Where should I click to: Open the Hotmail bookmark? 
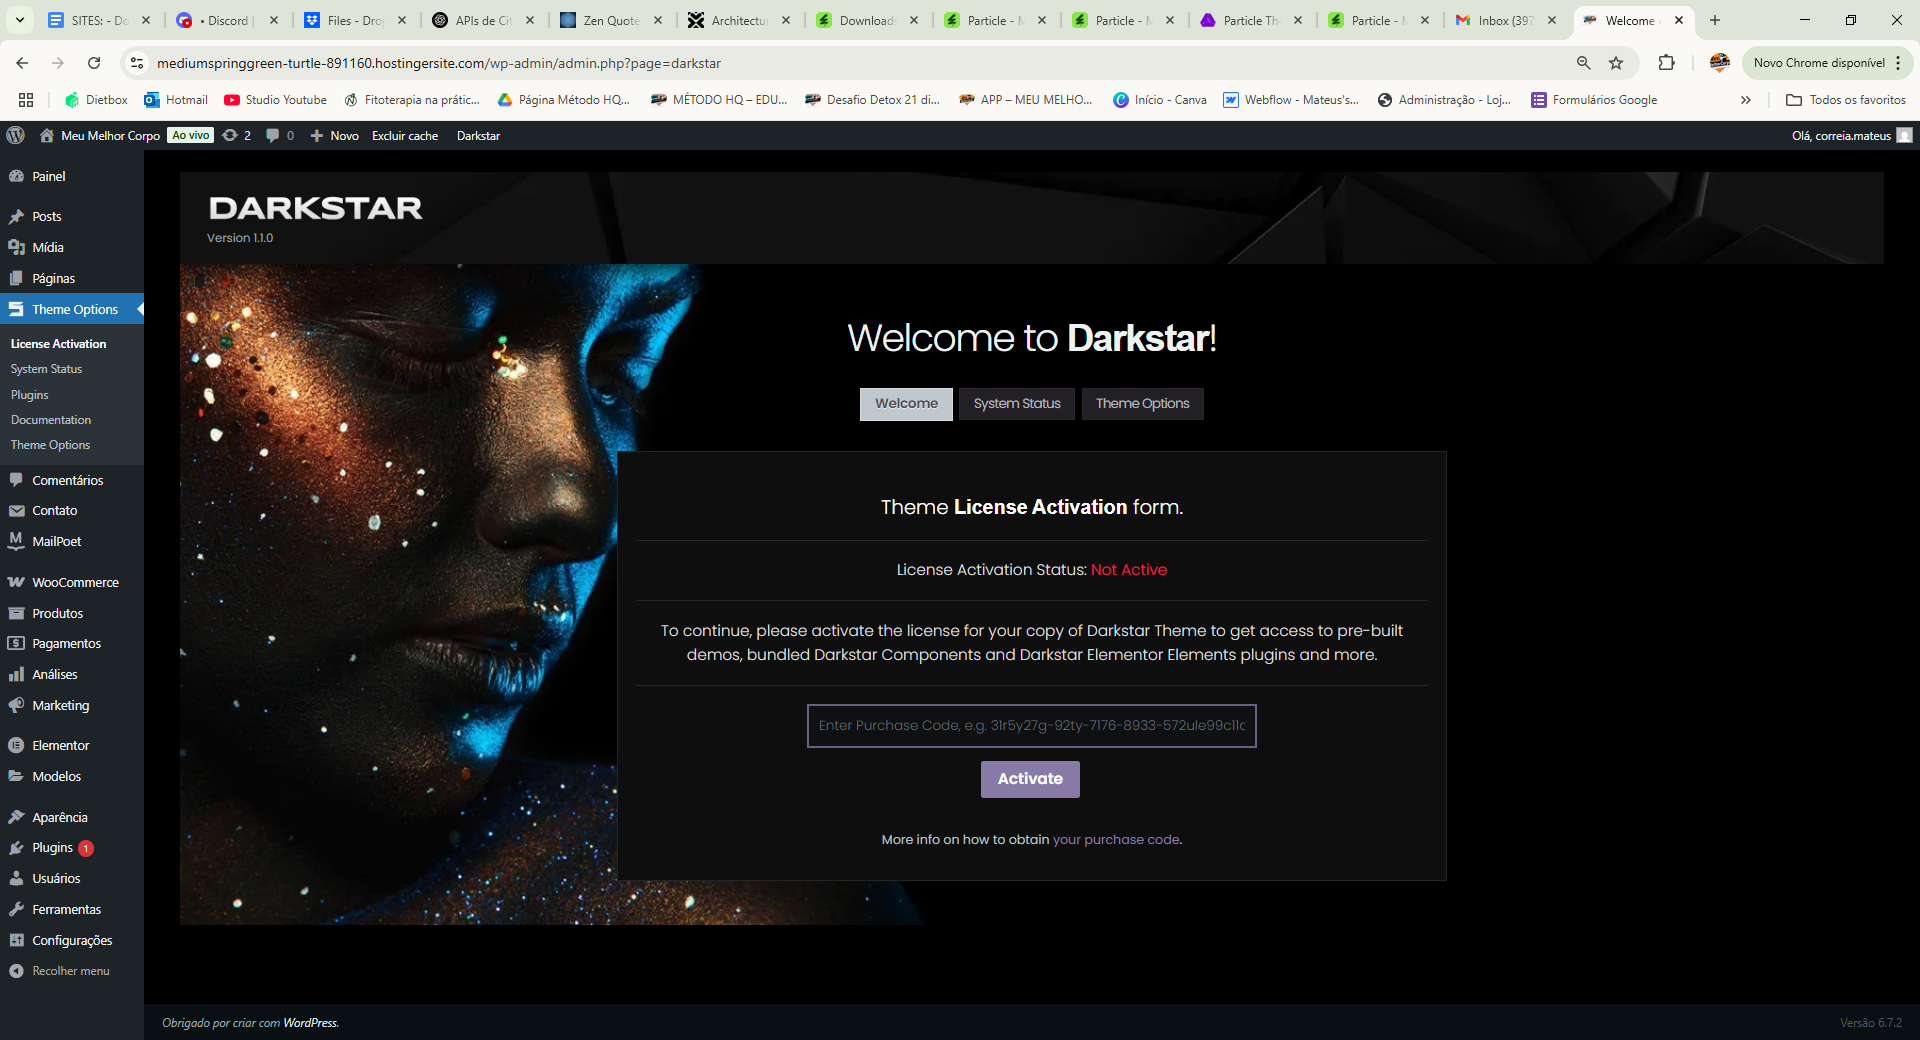pos(176,100)
